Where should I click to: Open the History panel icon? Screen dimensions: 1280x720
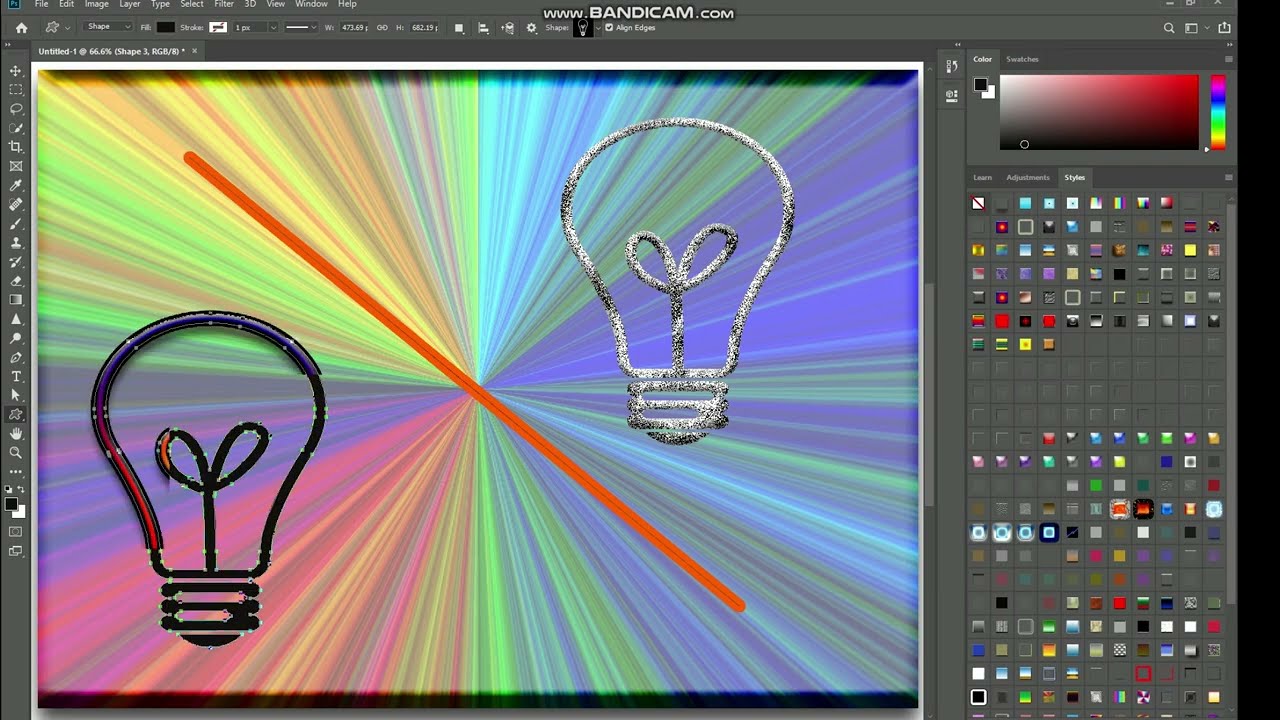(951, 67)
